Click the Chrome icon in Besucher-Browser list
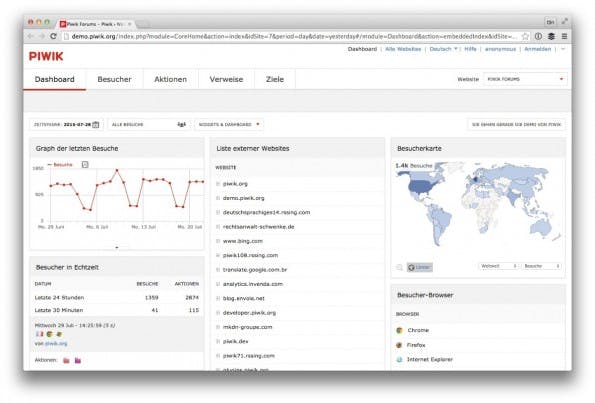This screenshot has width=595, height=403. click(x=399, y=330)
